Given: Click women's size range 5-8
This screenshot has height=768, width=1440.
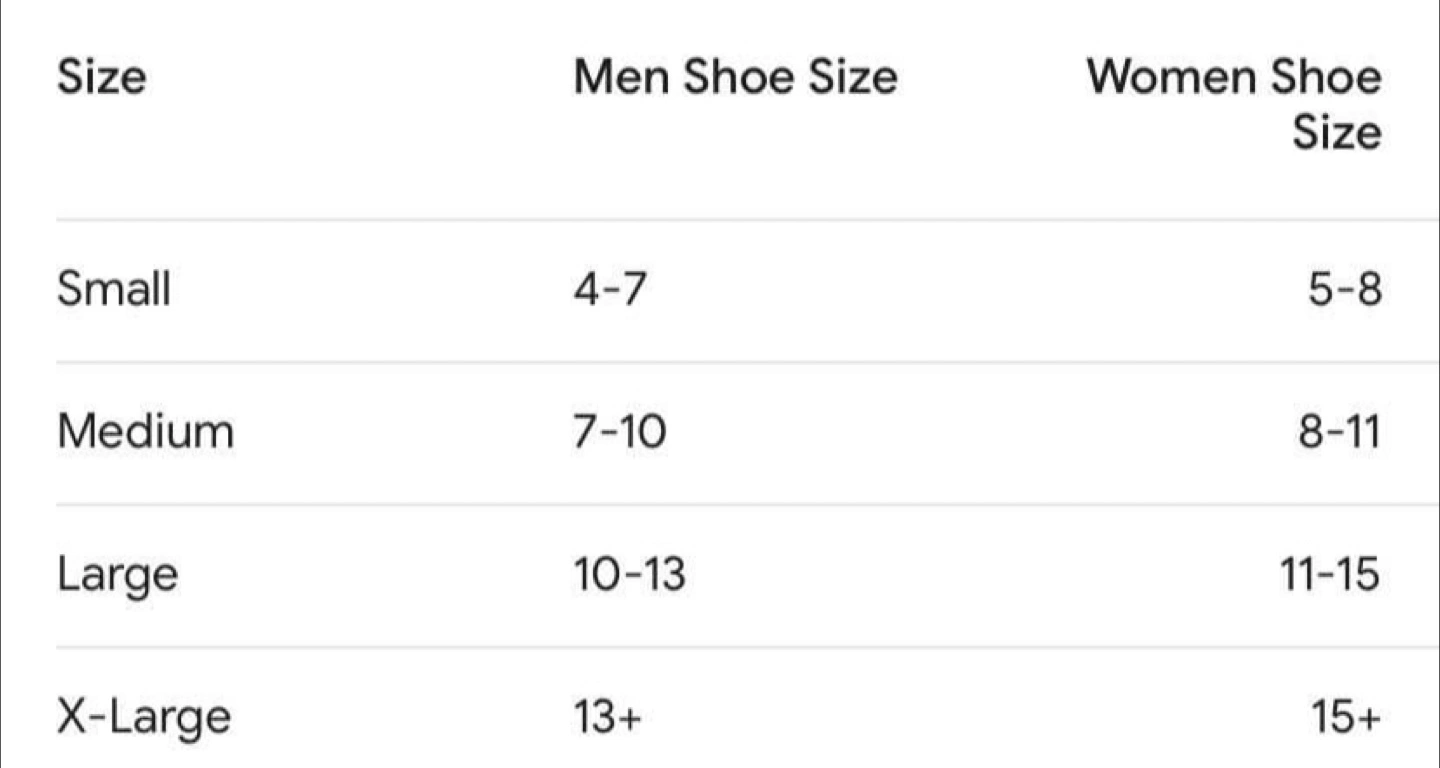Looking at the screenshot, I should (x=1345, y=290).
